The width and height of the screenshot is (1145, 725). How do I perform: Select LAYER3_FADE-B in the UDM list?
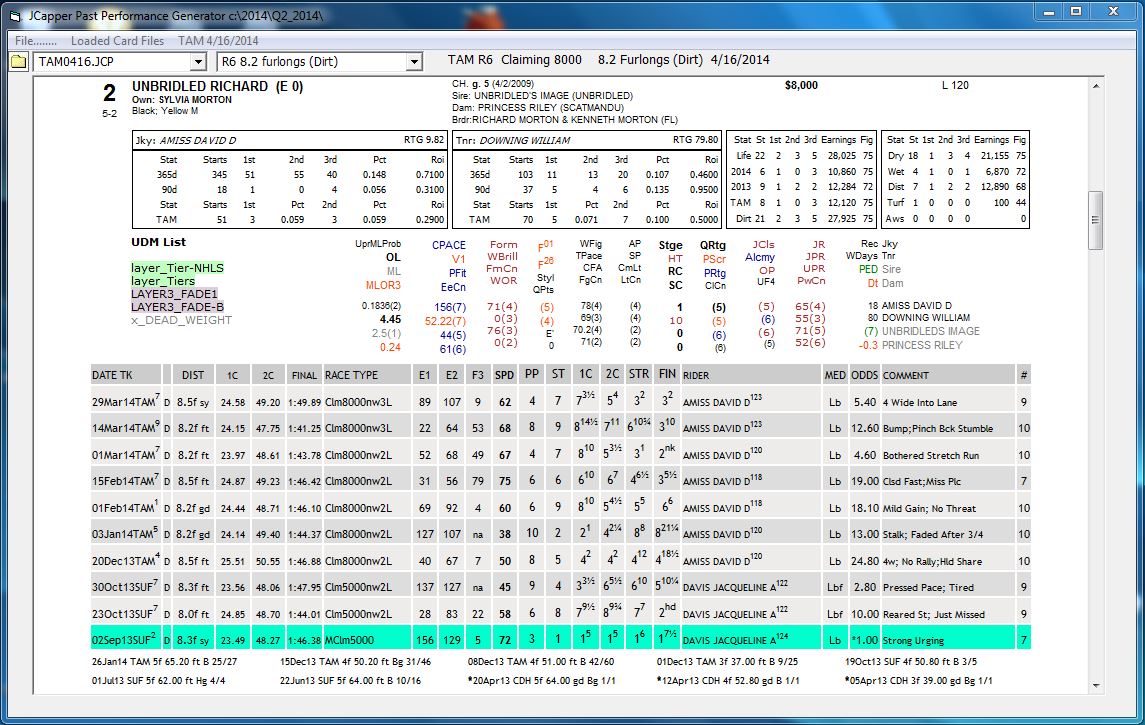tap(177, 307)
